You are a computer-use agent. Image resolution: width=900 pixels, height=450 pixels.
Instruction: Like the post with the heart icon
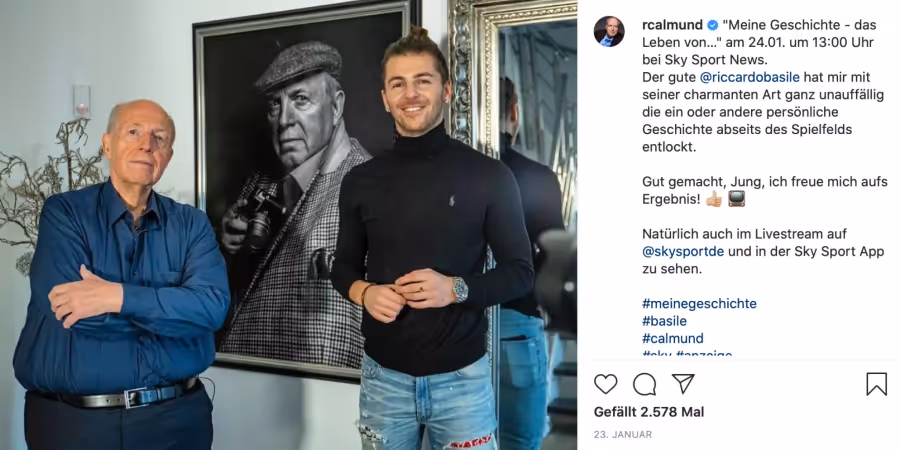coord(605,384)
